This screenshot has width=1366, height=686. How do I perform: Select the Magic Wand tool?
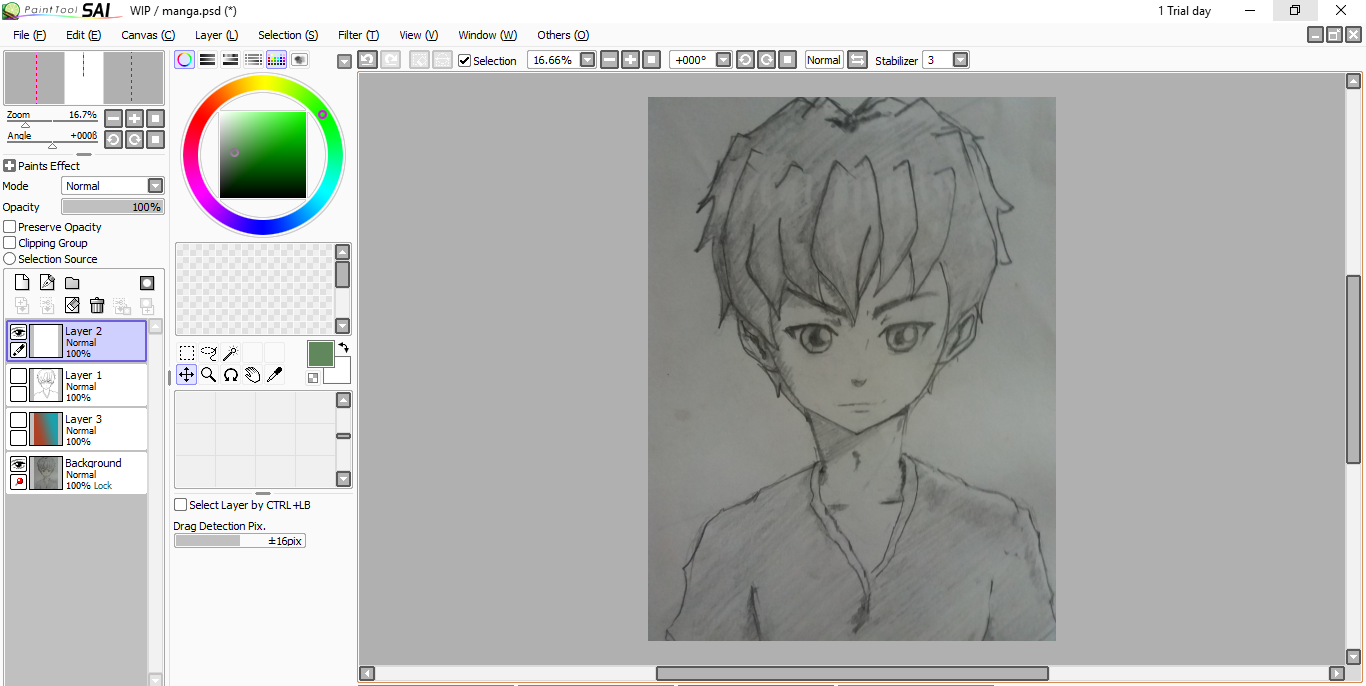231,352
